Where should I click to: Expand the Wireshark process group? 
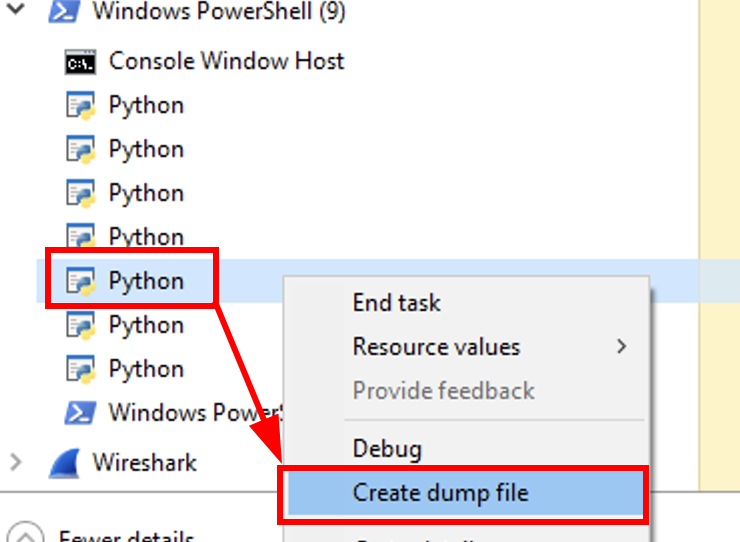pyautogui.click(x=15, y=462)
